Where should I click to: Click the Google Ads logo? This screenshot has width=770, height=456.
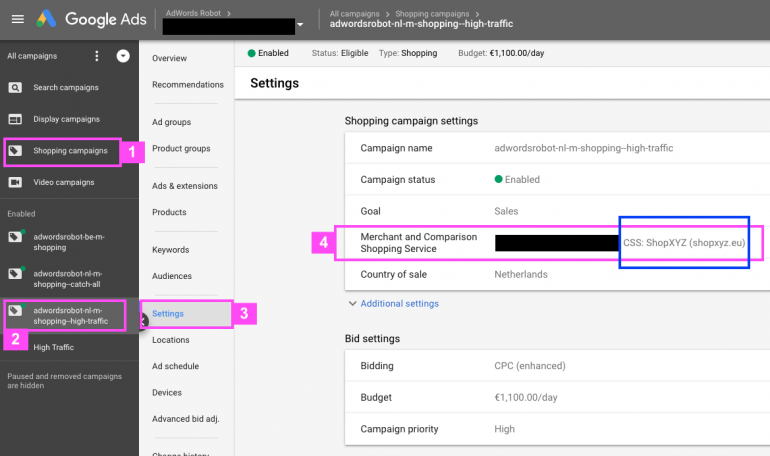tap(91, 19)
